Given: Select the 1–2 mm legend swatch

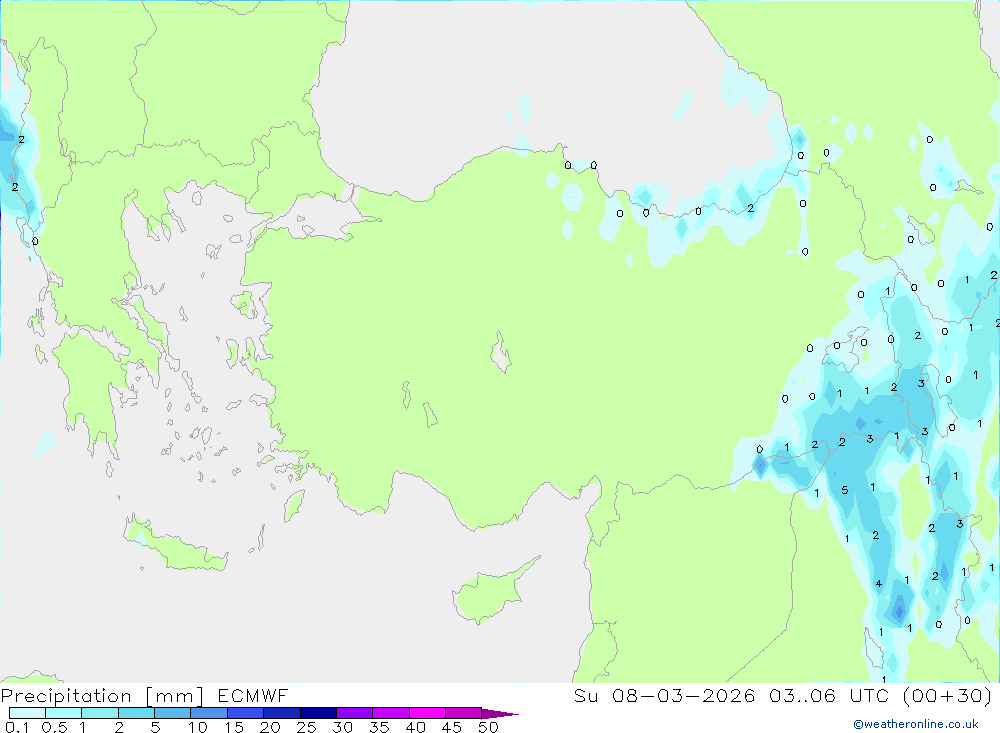Looking at the screenshot, I should pyautogui.click(x=100, y=713).
